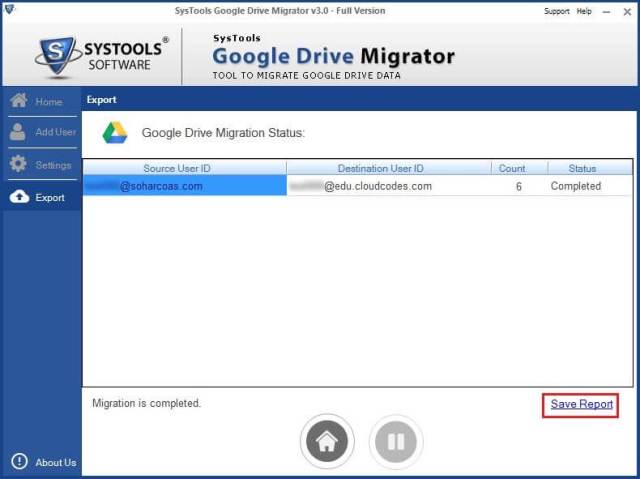This screenshot has width=640, height=479.
Task: Click the Status column header
Action: point(590,168)
